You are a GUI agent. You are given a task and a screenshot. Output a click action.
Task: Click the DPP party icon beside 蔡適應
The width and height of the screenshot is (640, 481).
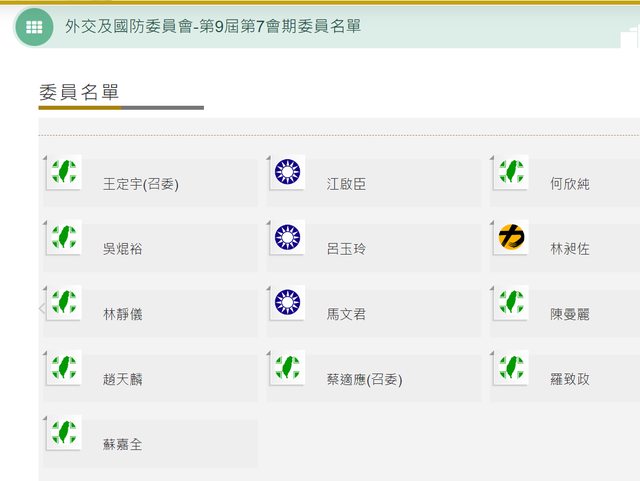tap(287, 367)
